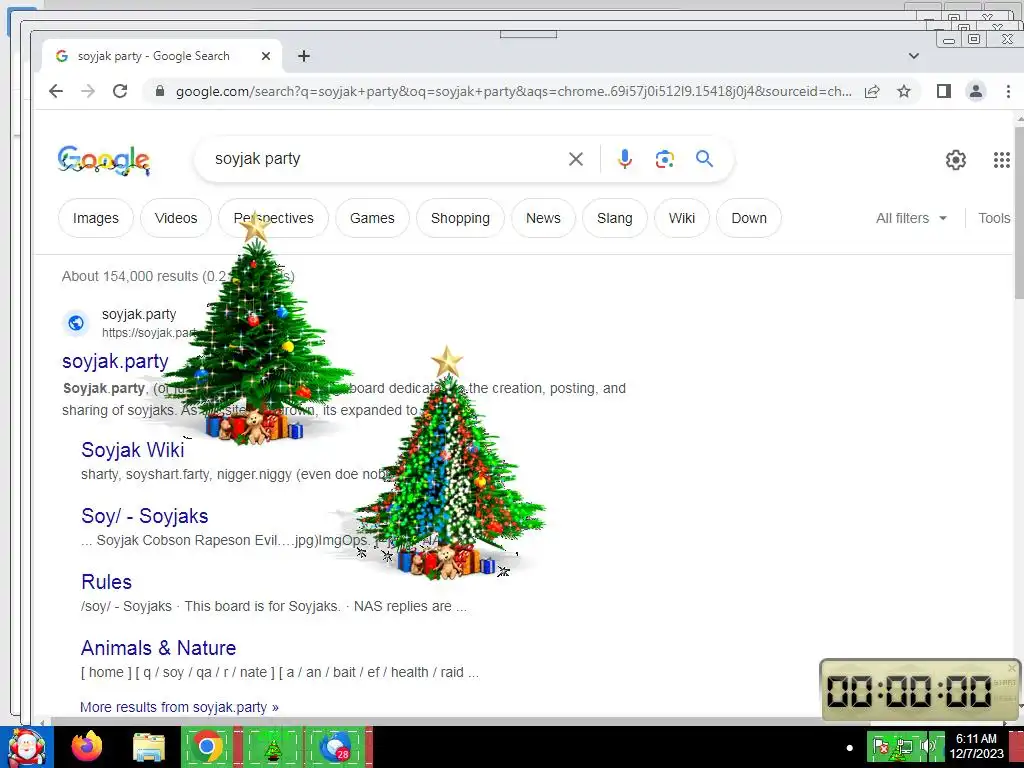Click the volume tray icon

coord(928,746)
